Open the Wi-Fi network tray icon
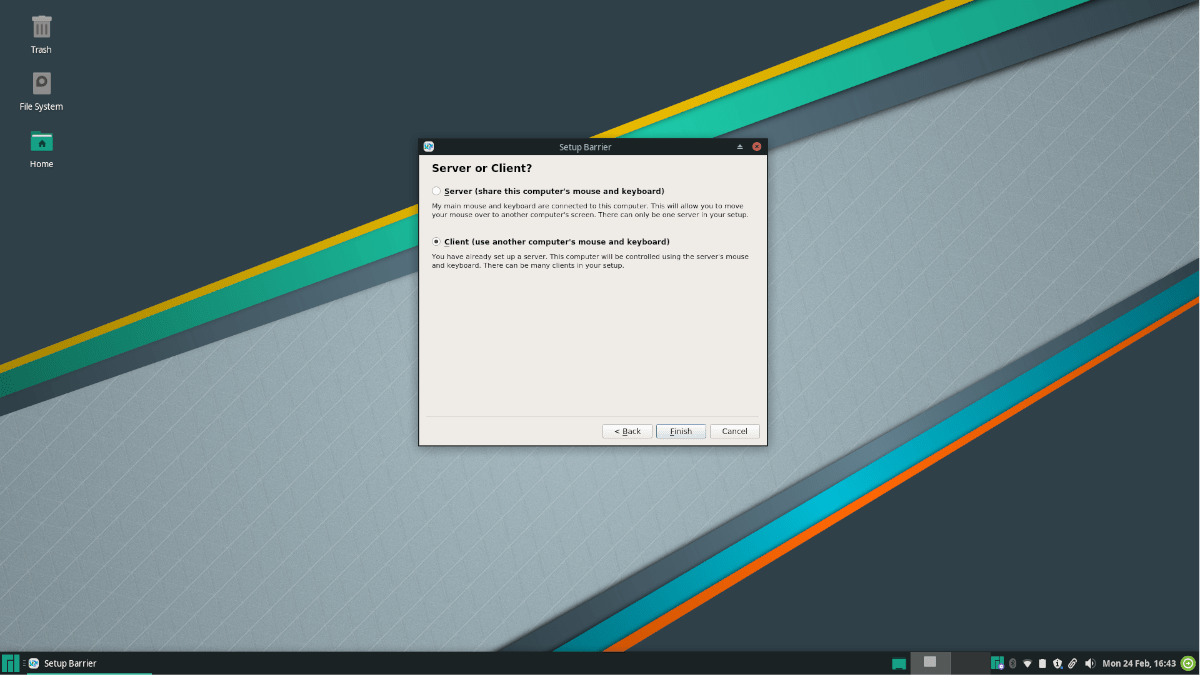This screenshot has height=675, width=1200. tap(1027, 663)
